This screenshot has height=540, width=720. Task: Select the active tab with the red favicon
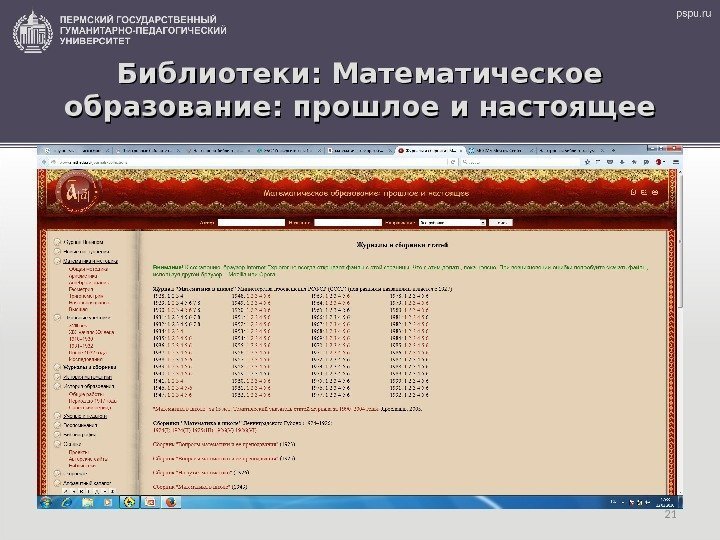[x=431, y=150]
